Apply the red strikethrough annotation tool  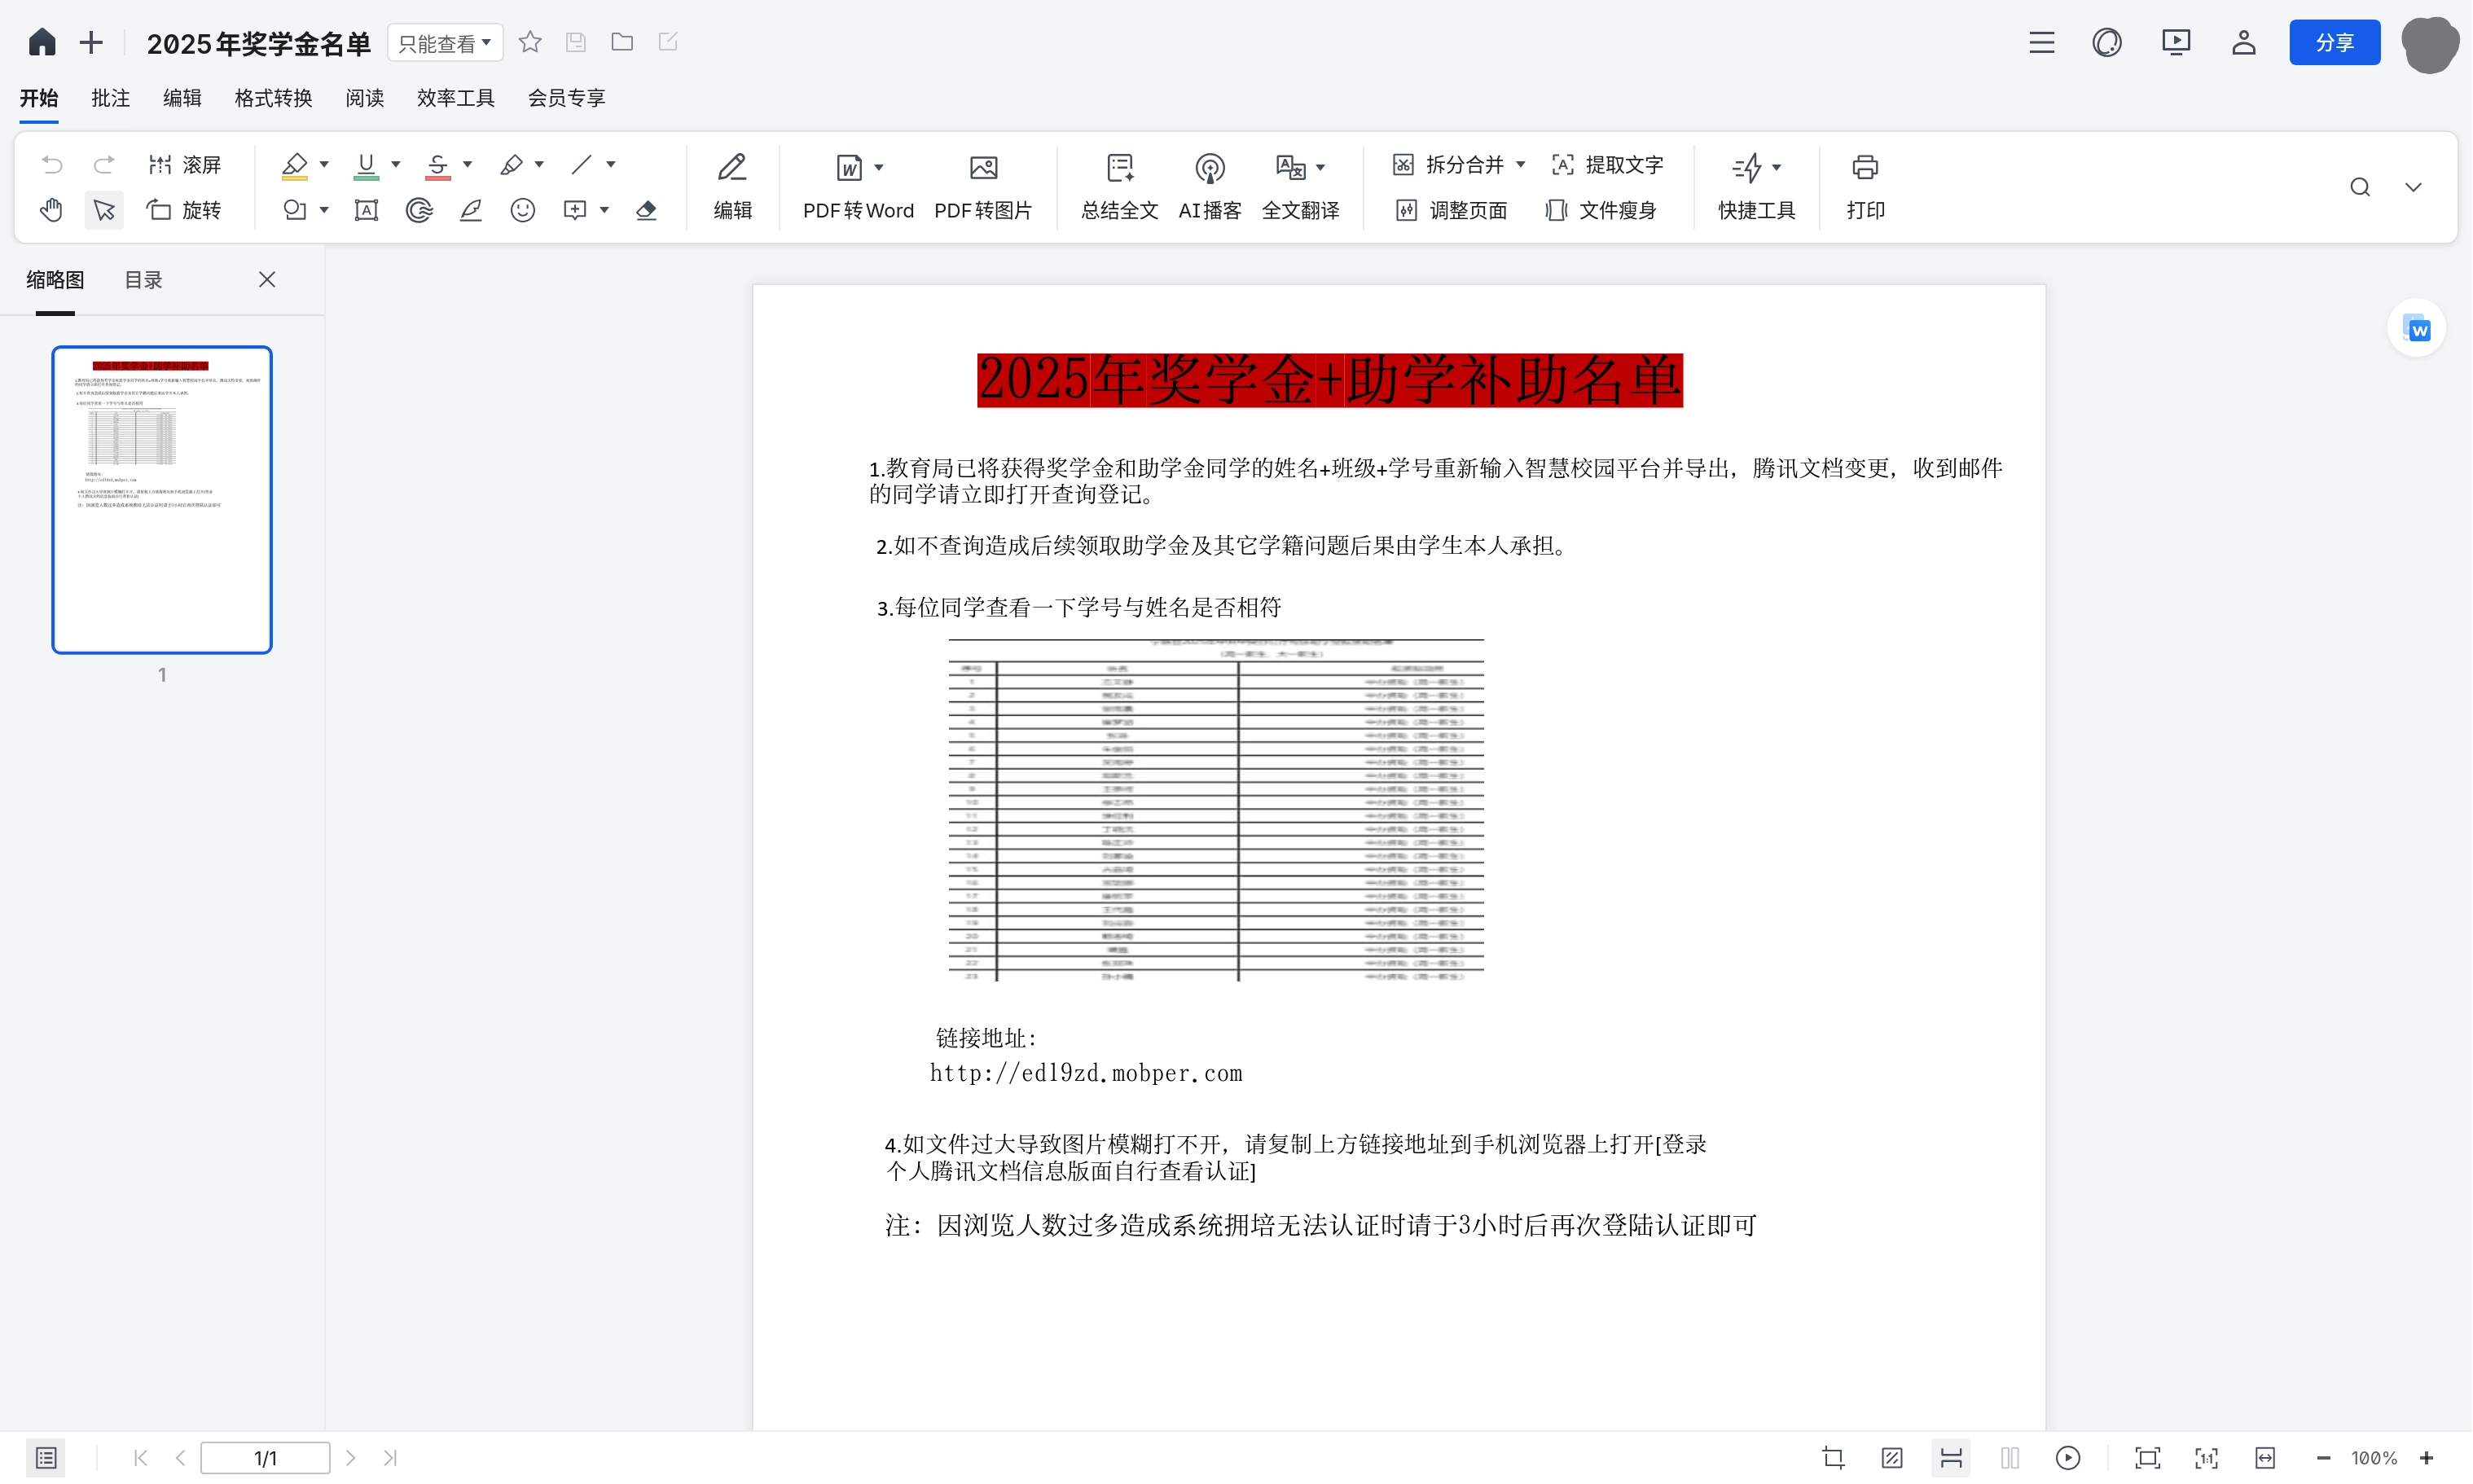[x=440, y=165]
